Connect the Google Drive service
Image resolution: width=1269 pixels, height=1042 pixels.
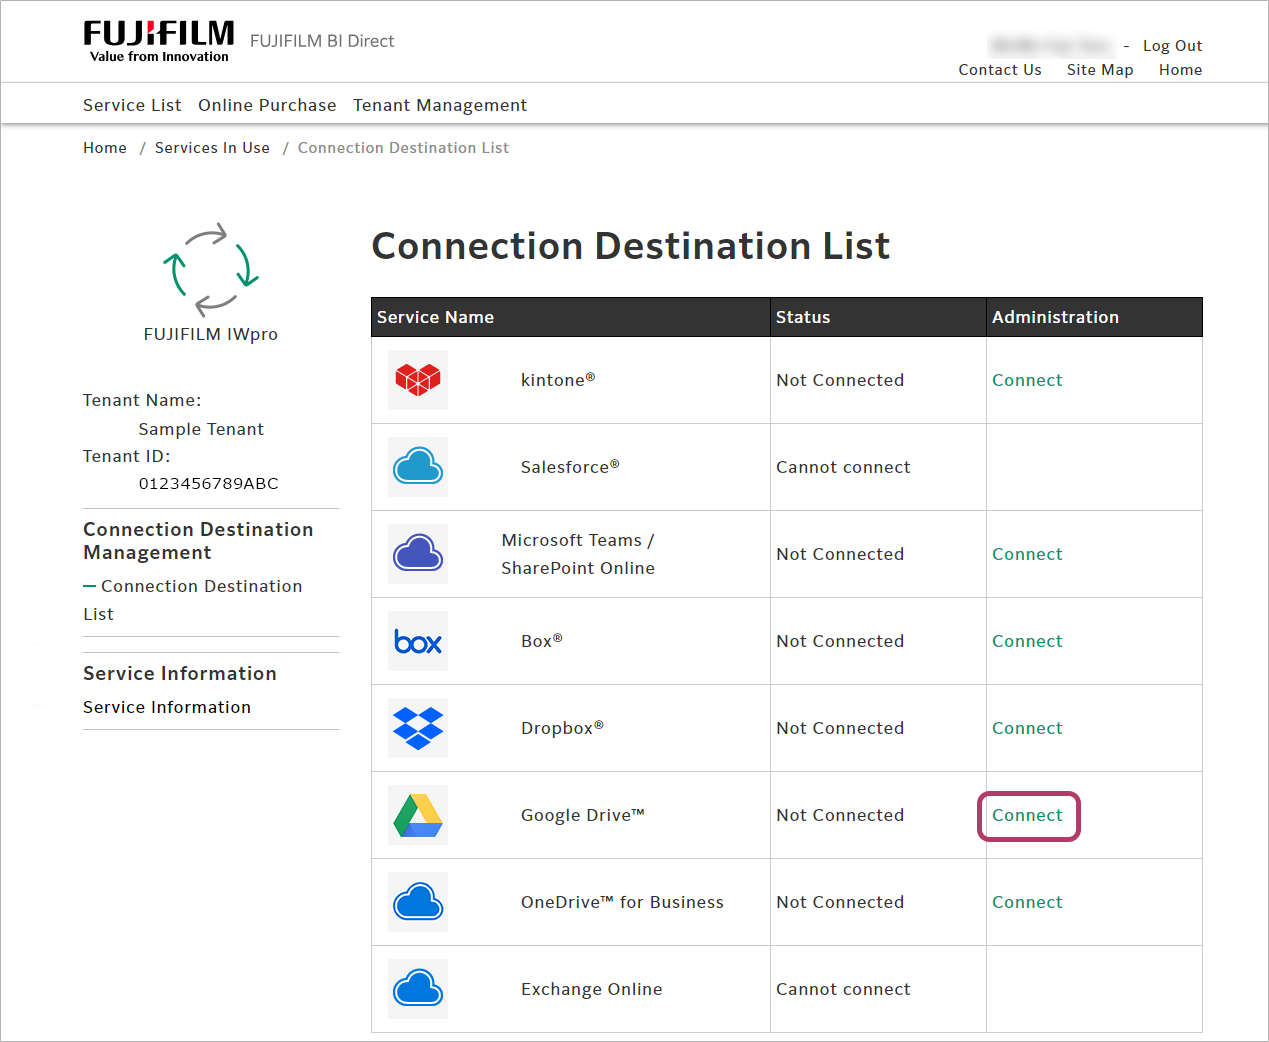click(1027, 815)
